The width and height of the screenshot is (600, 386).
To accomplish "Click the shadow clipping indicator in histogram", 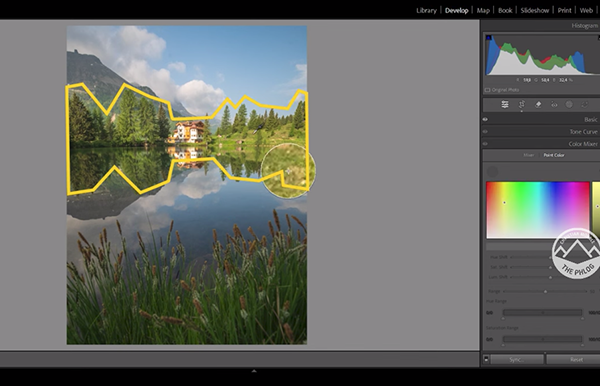I will point(489,37).
